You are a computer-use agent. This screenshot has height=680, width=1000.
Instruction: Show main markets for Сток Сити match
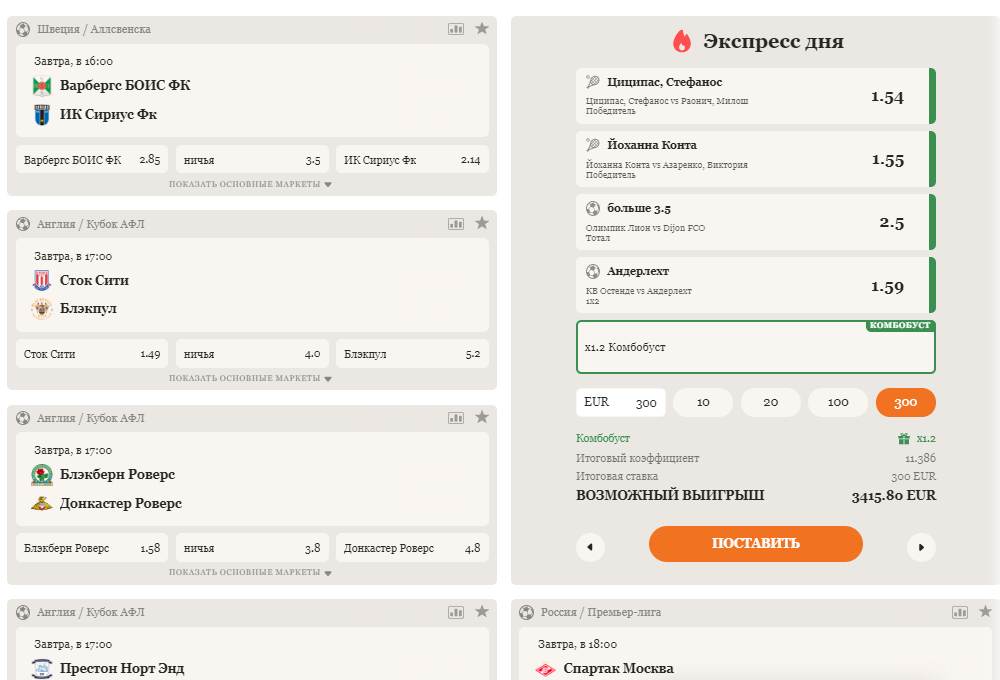click(x=250, y=378)
